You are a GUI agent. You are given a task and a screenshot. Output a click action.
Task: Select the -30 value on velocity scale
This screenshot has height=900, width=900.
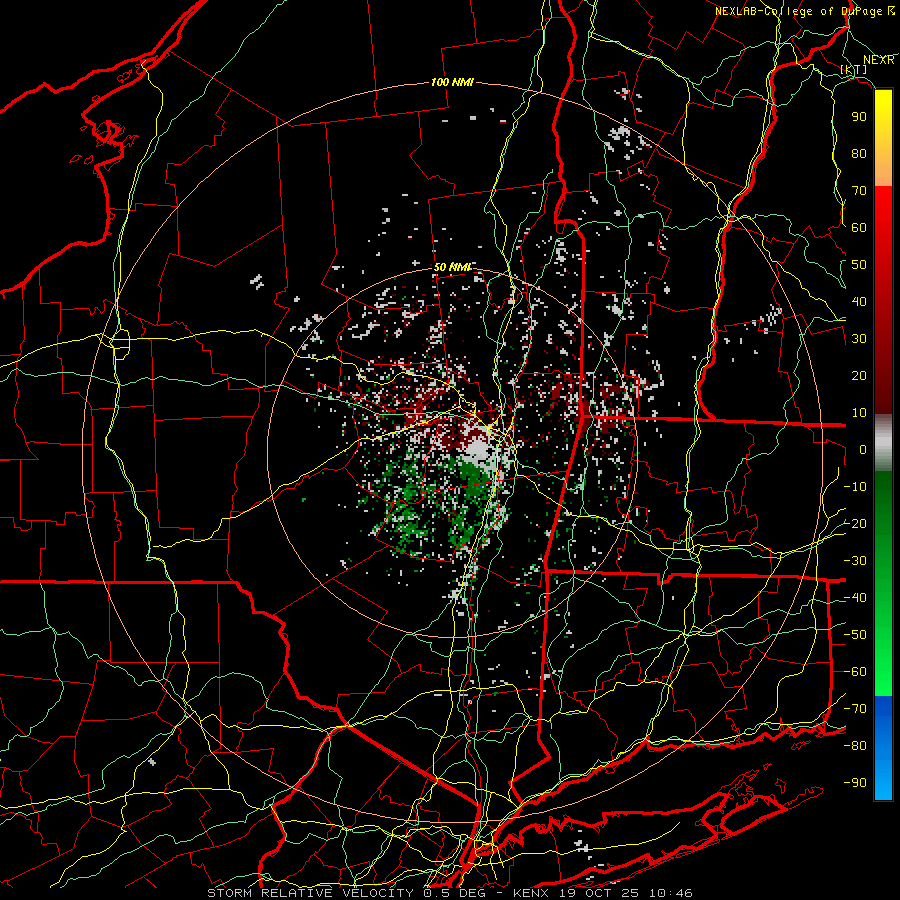click(855, 561)
